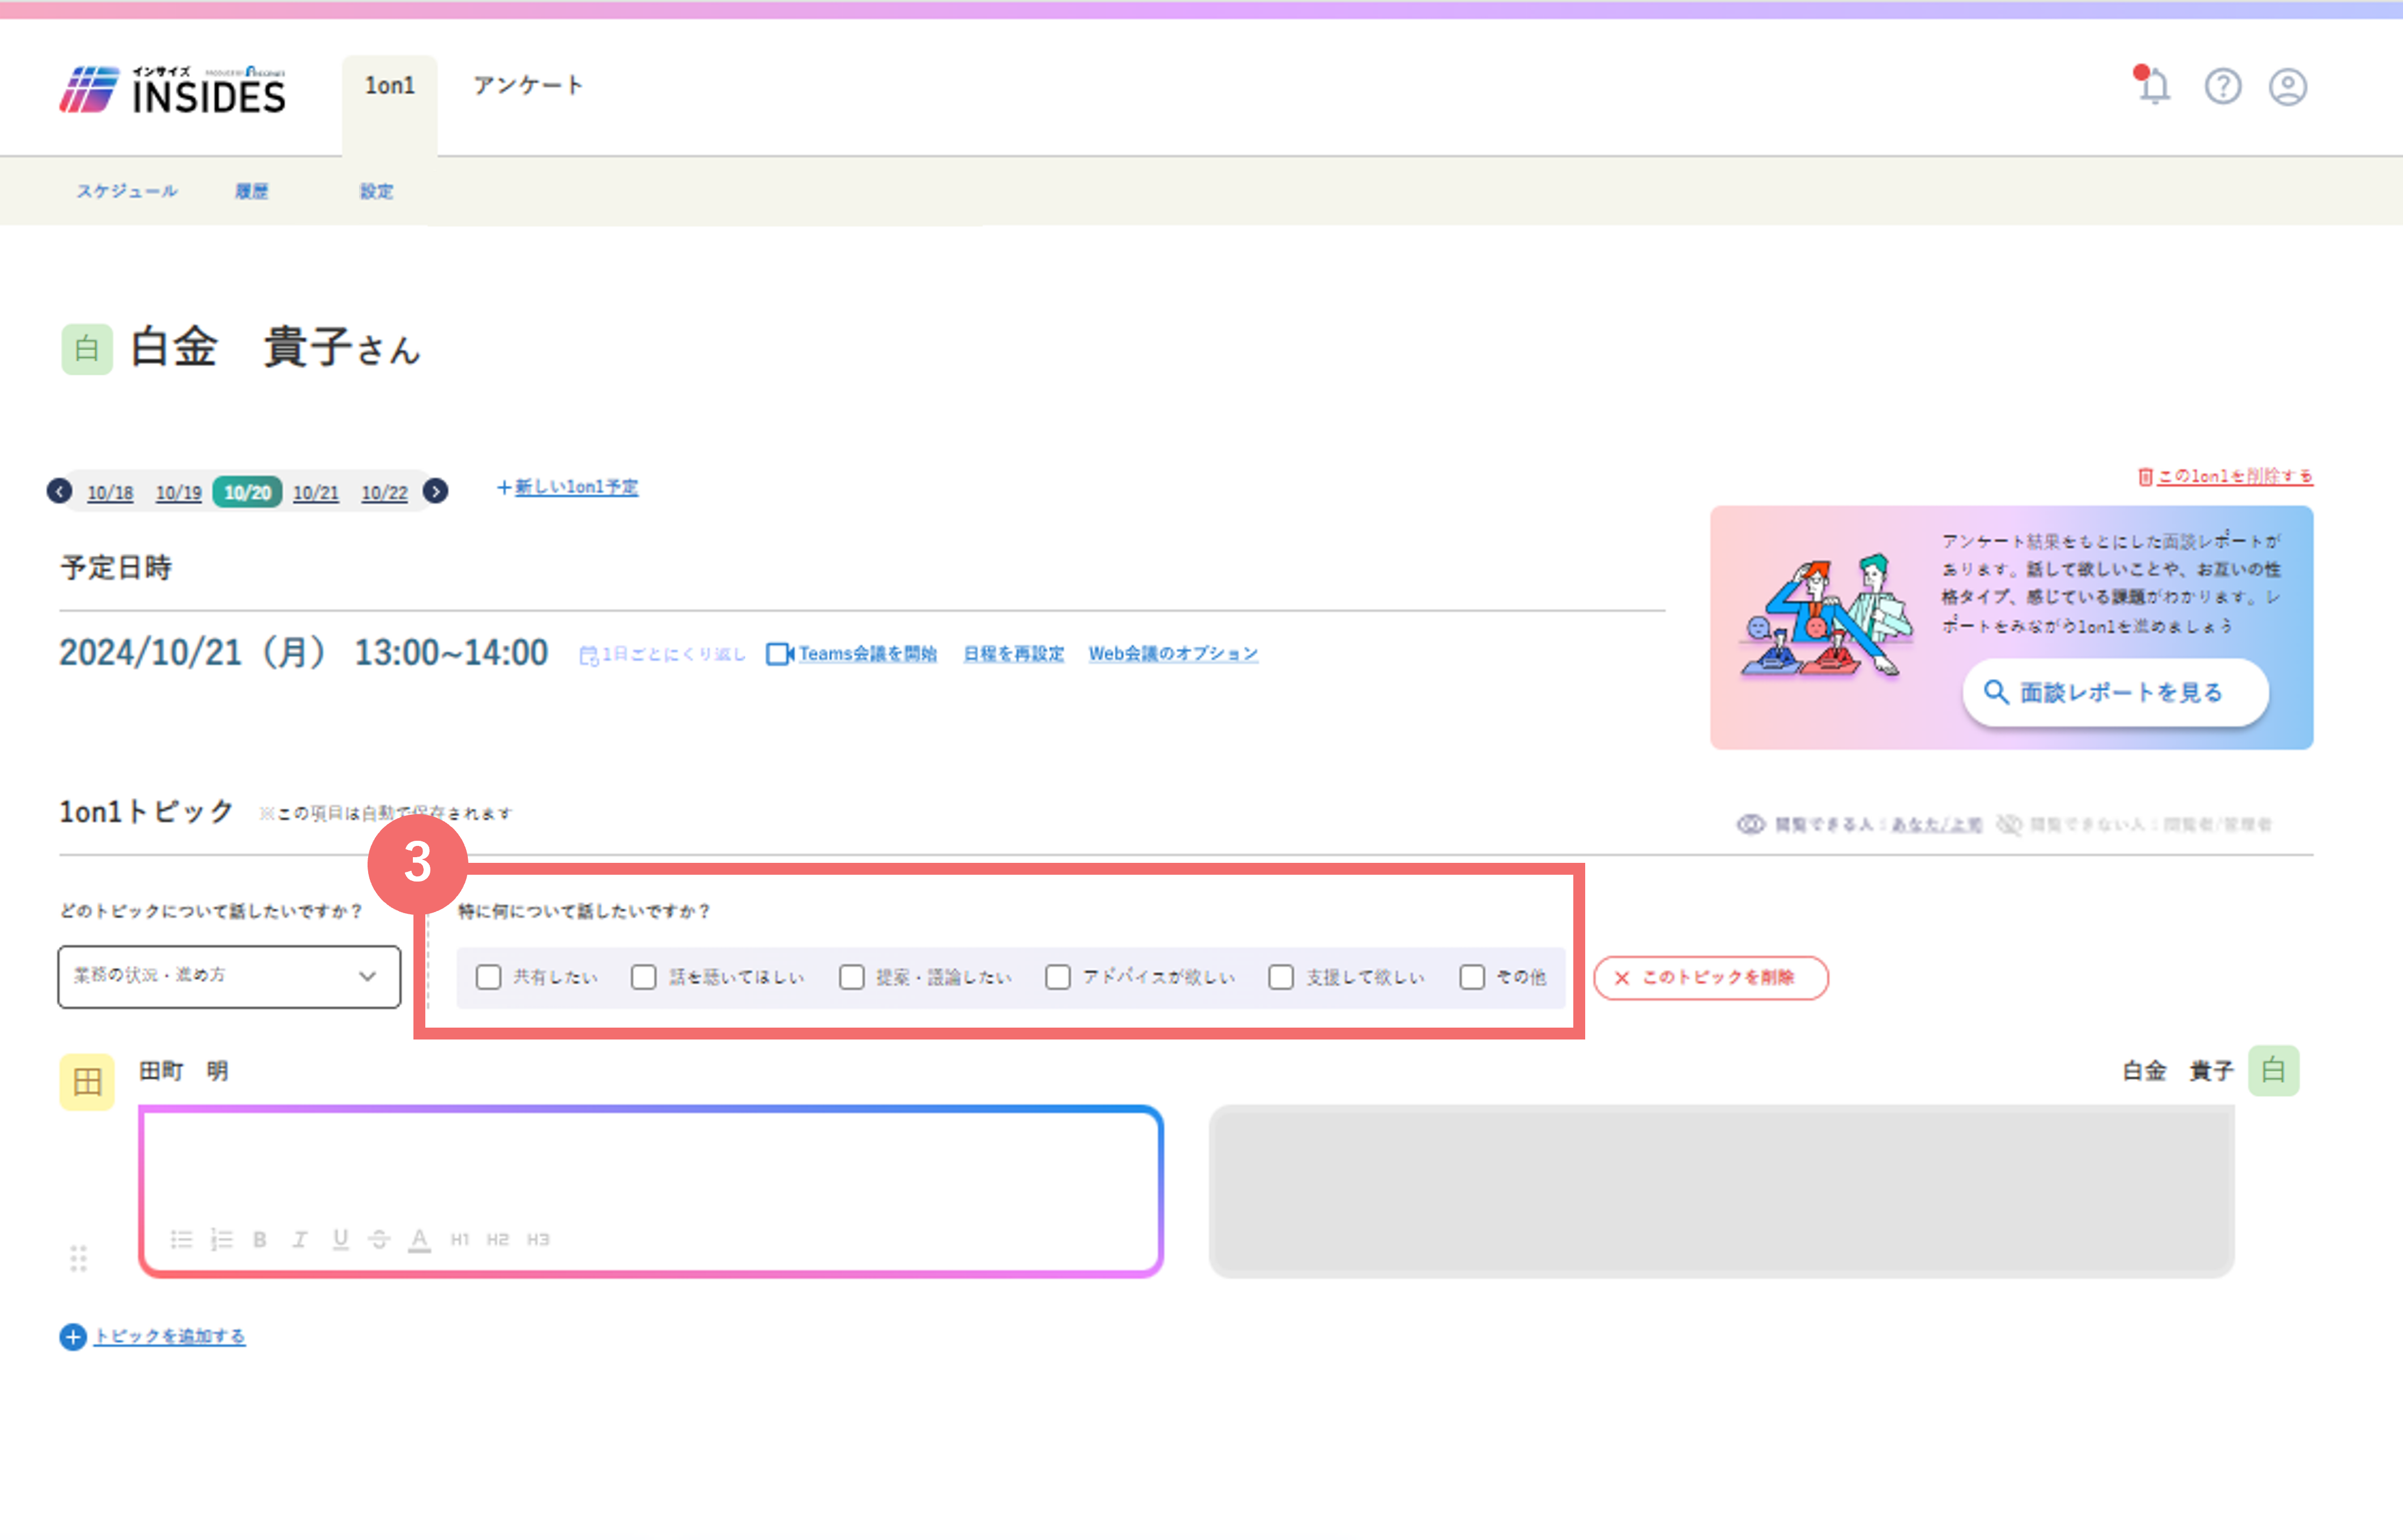This screenshot has height=1540, width=2403.
Task: Click the あなた/上司 viewers link
Action: [x=1936, y=825]
